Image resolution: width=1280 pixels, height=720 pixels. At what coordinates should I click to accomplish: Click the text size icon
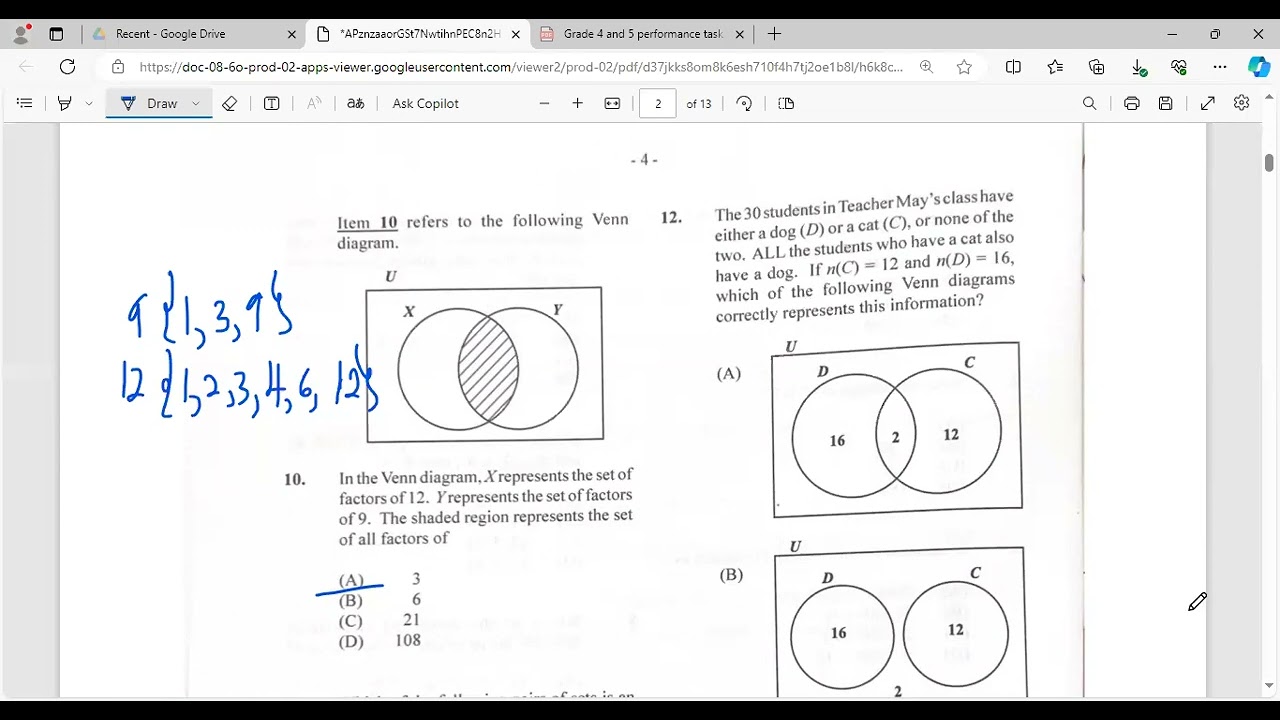314,103
